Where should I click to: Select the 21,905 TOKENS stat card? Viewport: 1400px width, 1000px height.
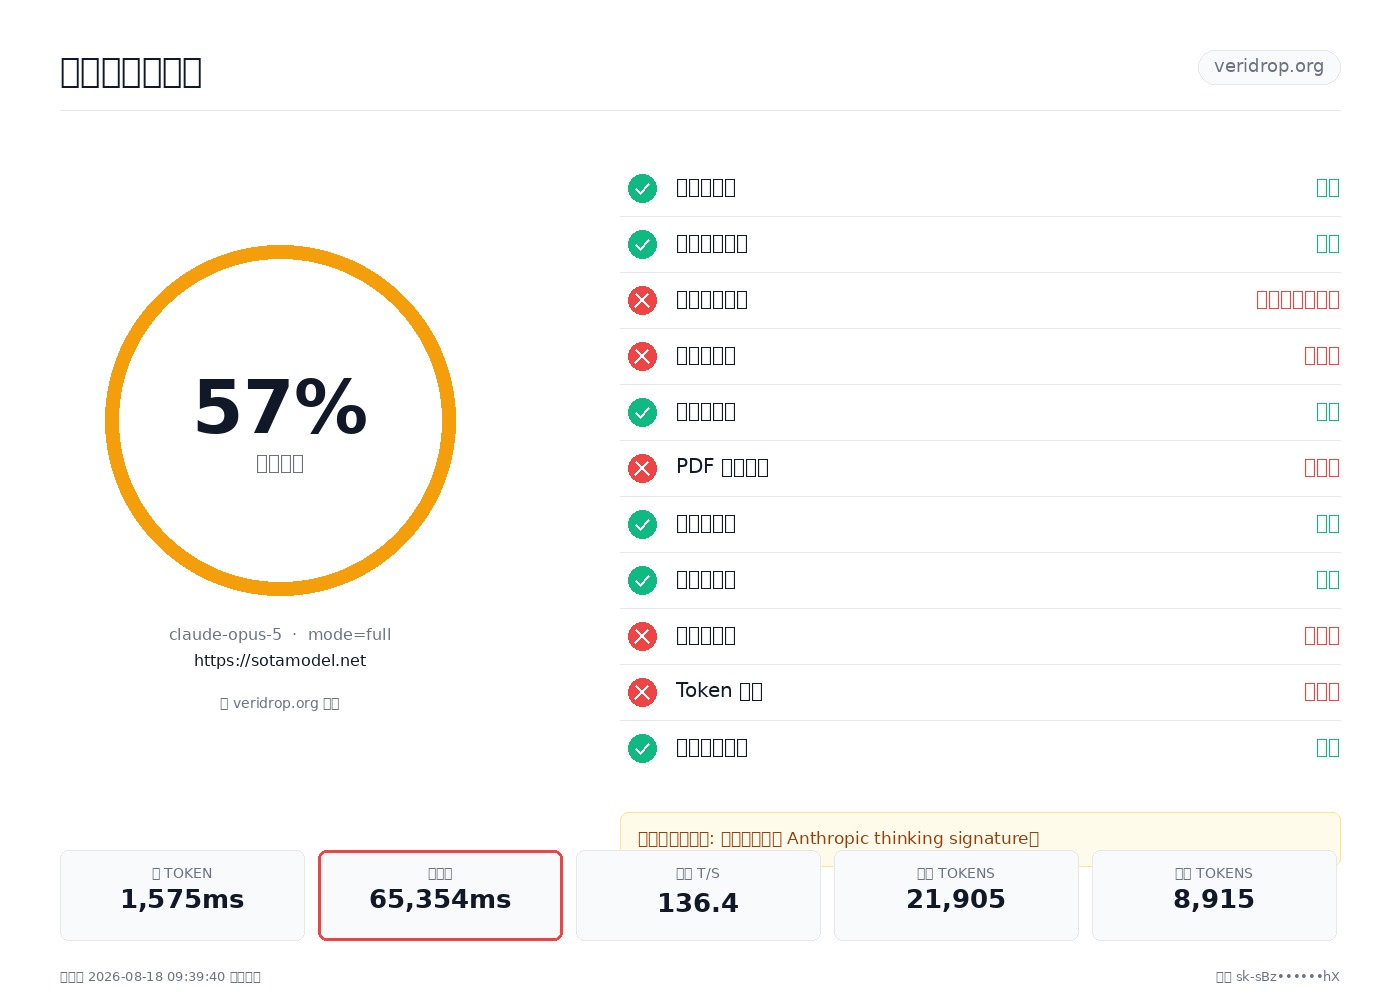point(956,895)
